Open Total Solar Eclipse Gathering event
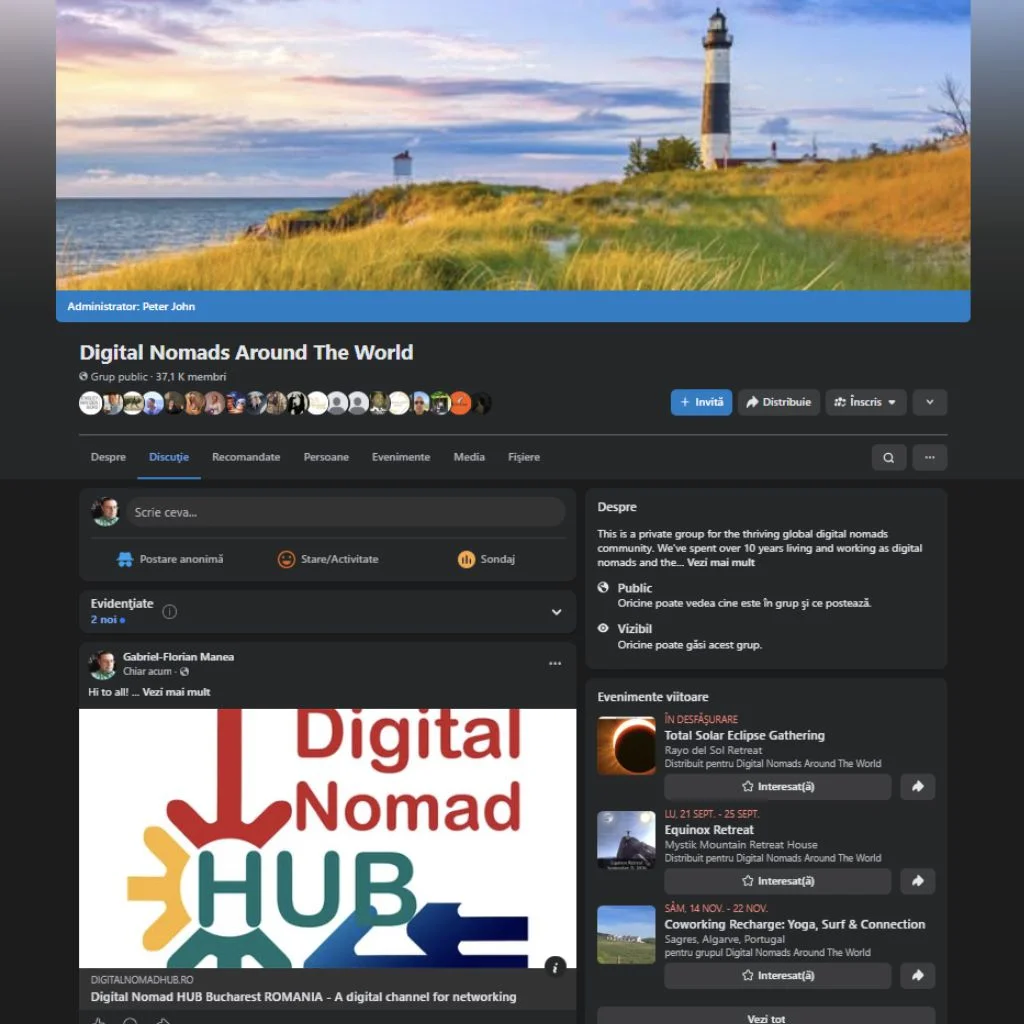The width and height of the screenshot is (1024, 1024). tap(744, 735)
